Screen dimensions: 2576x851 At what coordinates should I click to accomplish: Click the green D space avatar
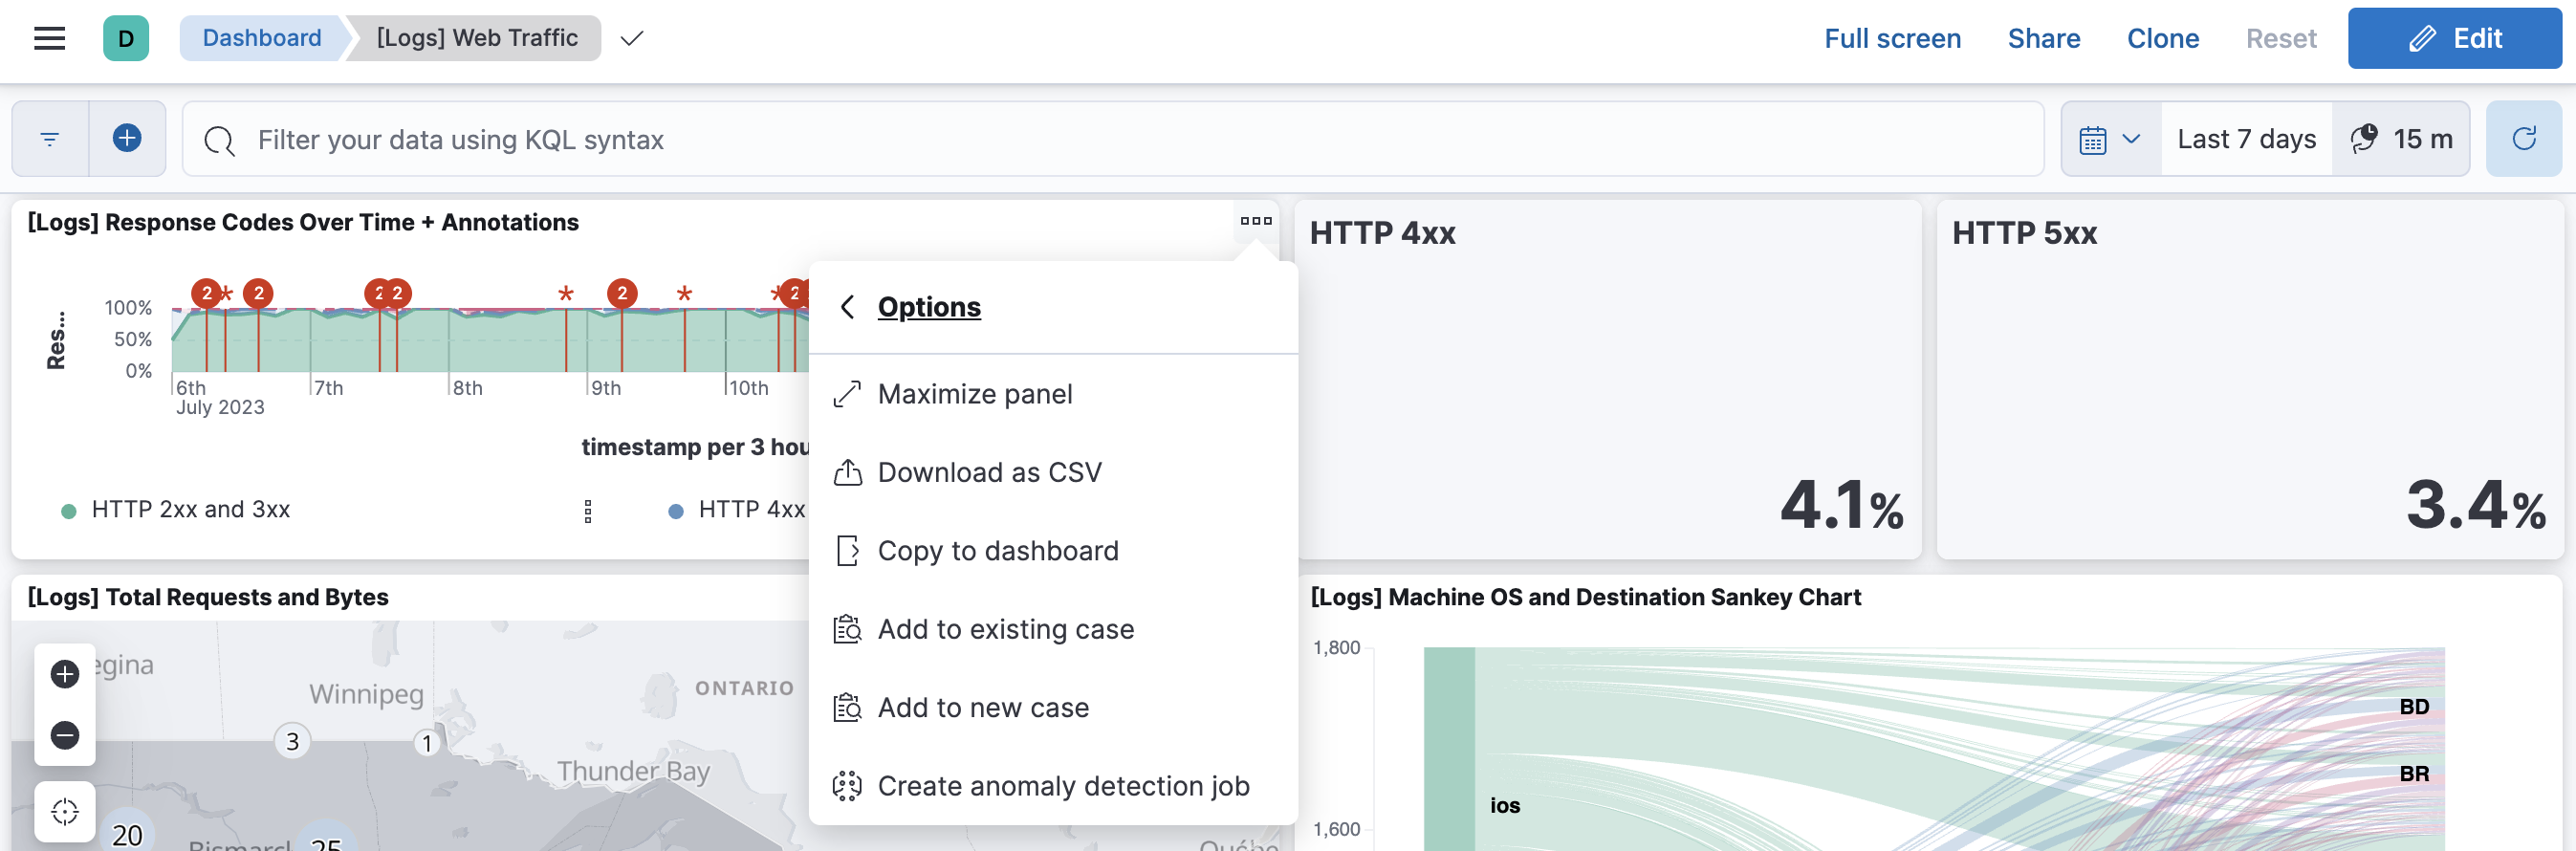pyautogui.click(x=126, y=38)
